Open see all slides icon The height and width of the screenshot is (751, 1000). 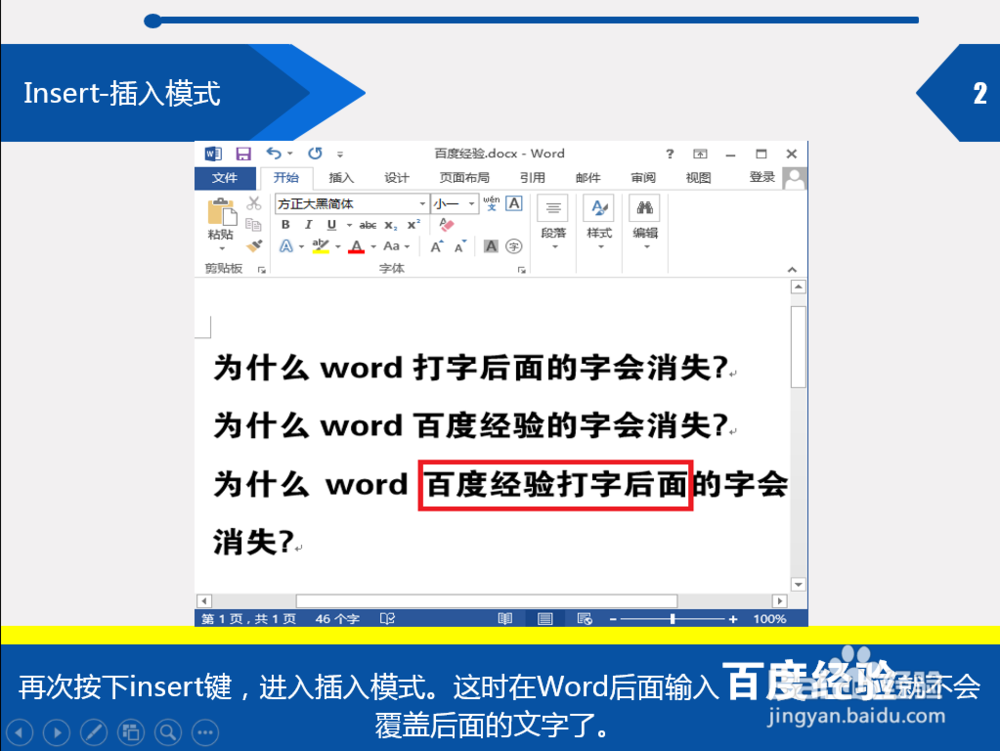tap(131, 732)
